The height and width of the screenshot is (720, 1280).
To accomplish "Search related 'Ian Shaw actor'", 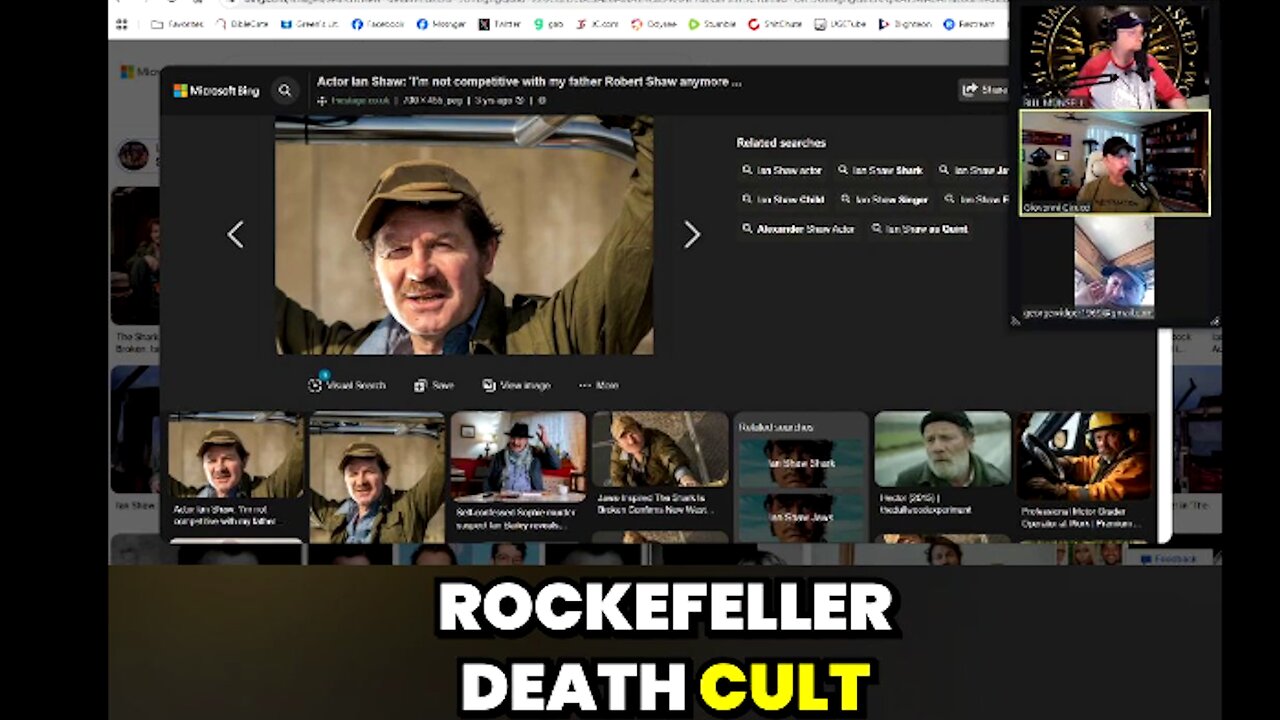I will [x=782, y=171].
